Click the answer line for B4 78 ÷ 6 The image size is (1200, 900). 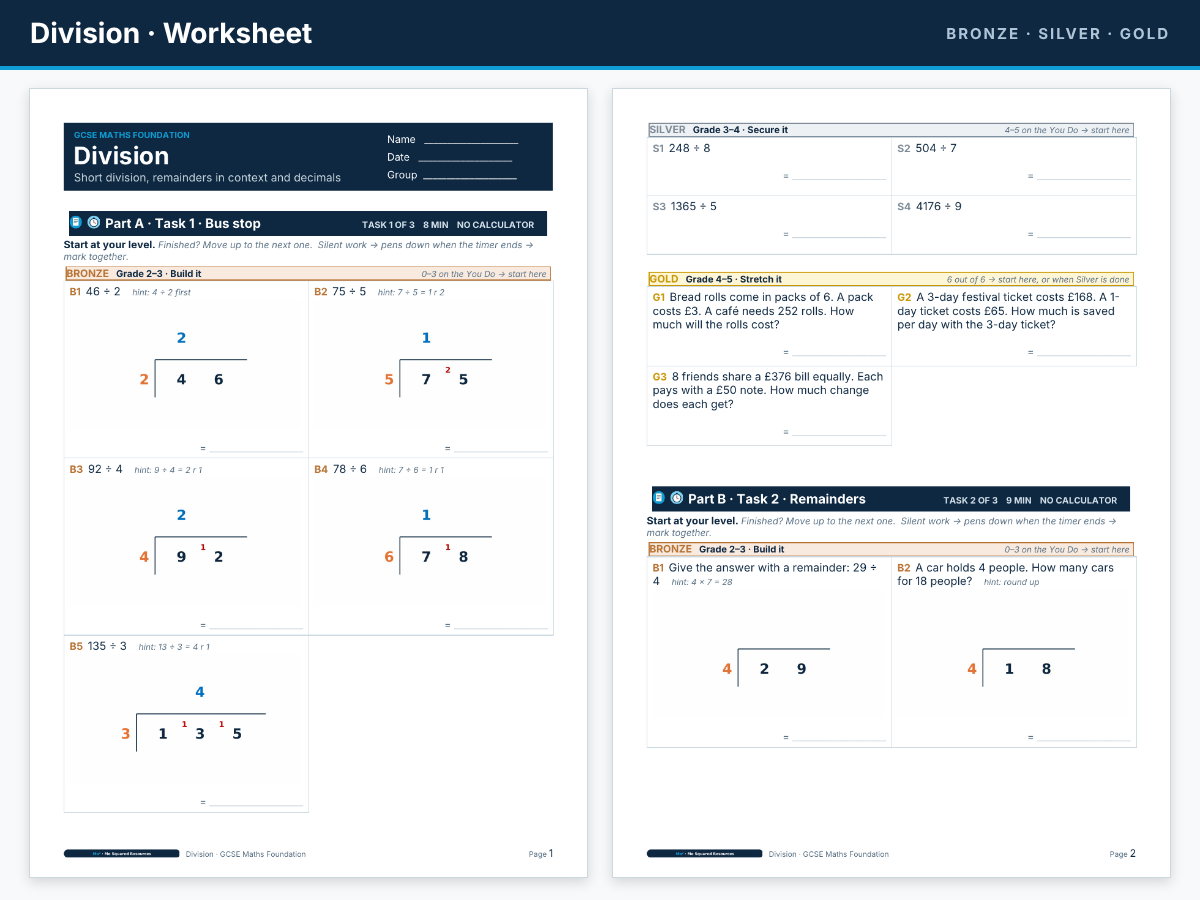pyautogui.click(x=501, y=628)
